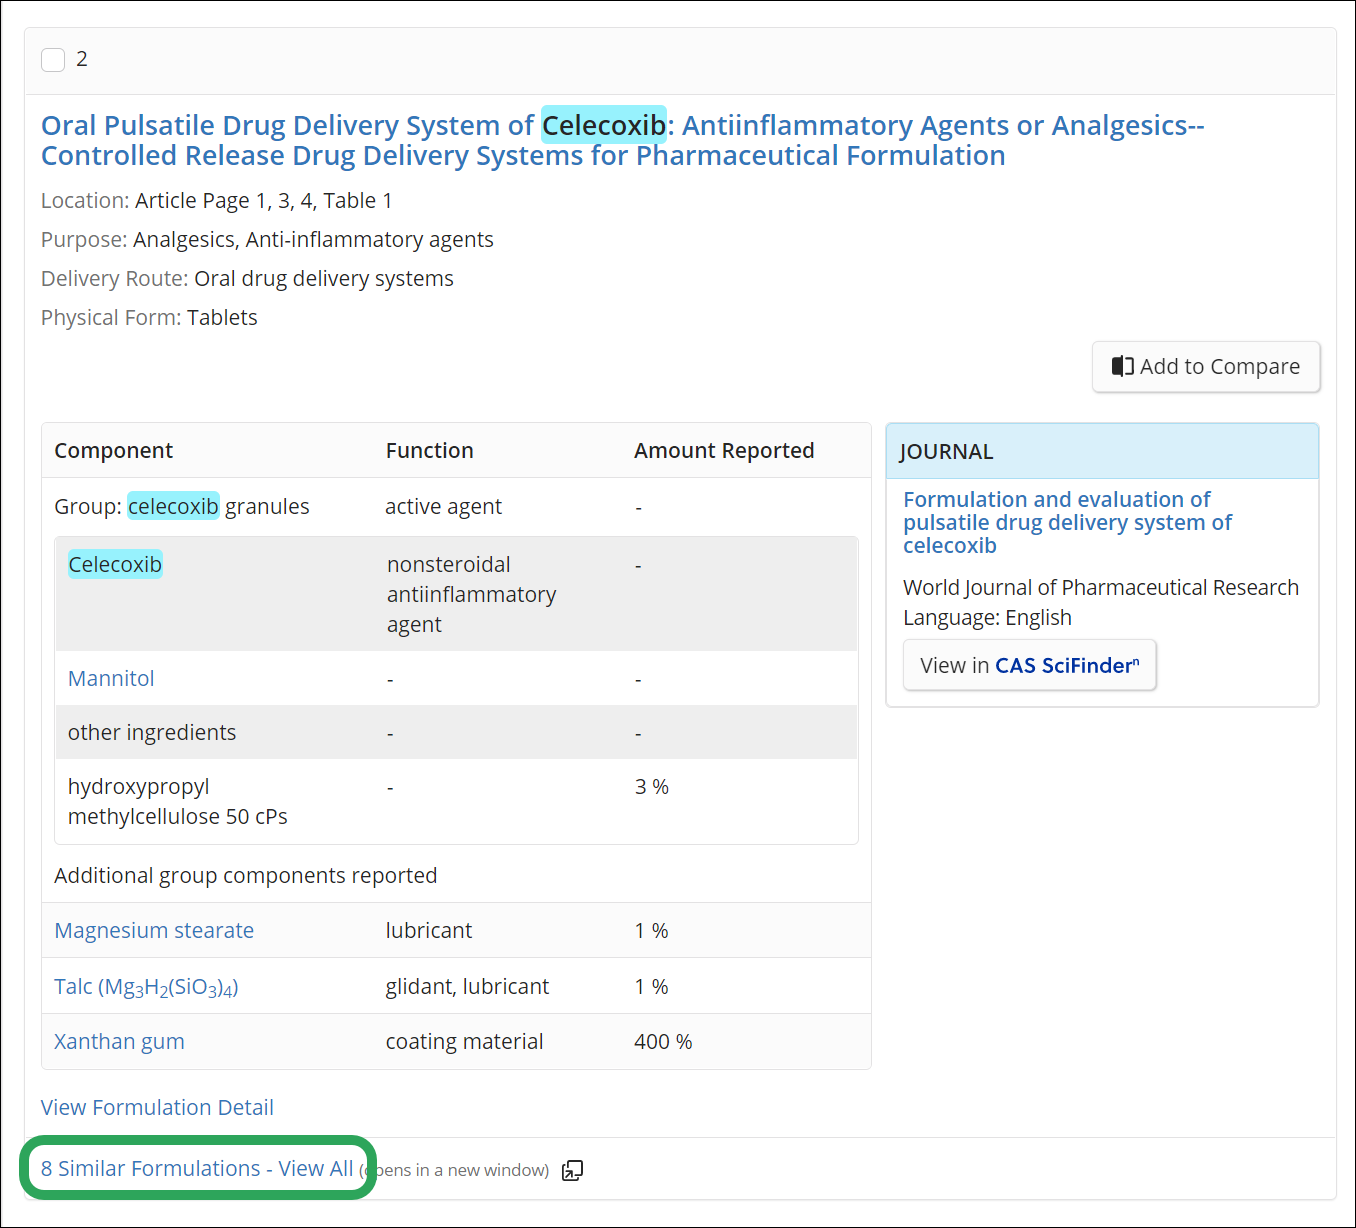Follow the Mannitol component link
The height and width of the screenshot is (1228, 1356).
pyautogui.click(x=110, y=678)
